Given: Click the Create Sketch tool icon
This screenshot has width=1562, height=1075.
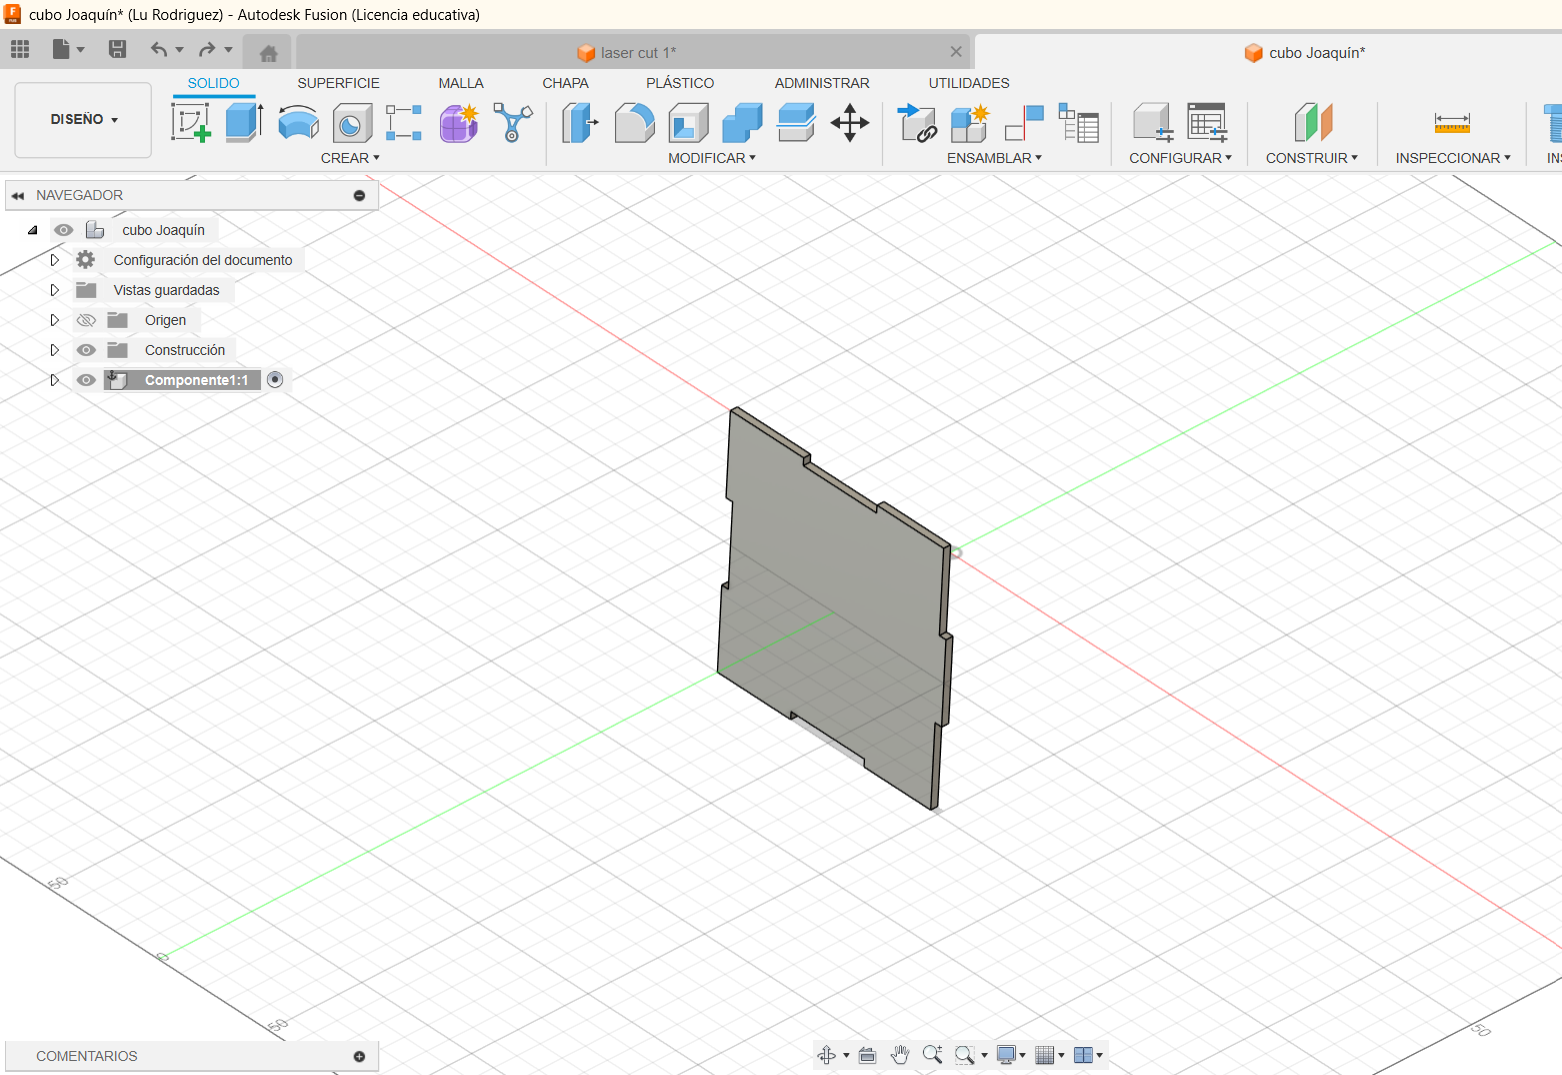Looking at the screenshot, I should [190, 123].
